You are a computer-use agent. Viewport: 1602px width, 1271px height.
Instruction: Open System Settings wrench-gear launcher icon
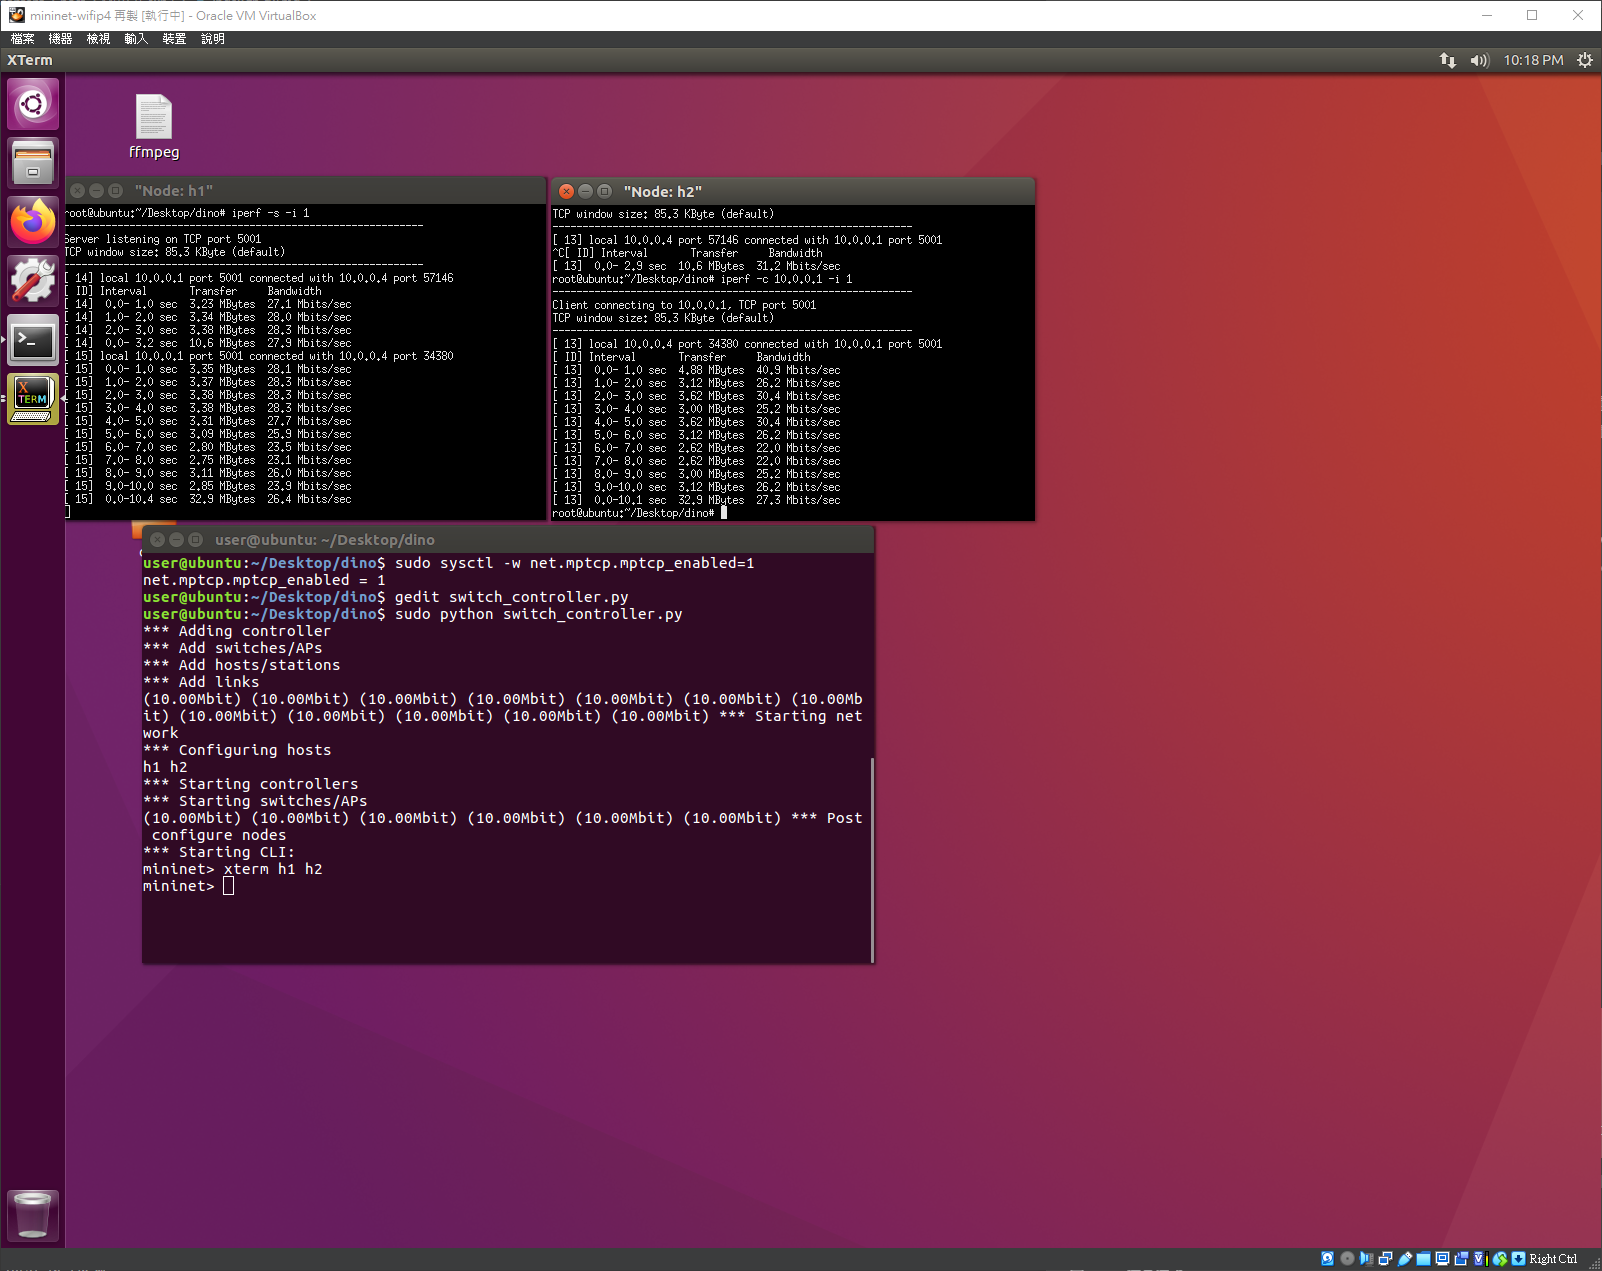tap(33, 281)
